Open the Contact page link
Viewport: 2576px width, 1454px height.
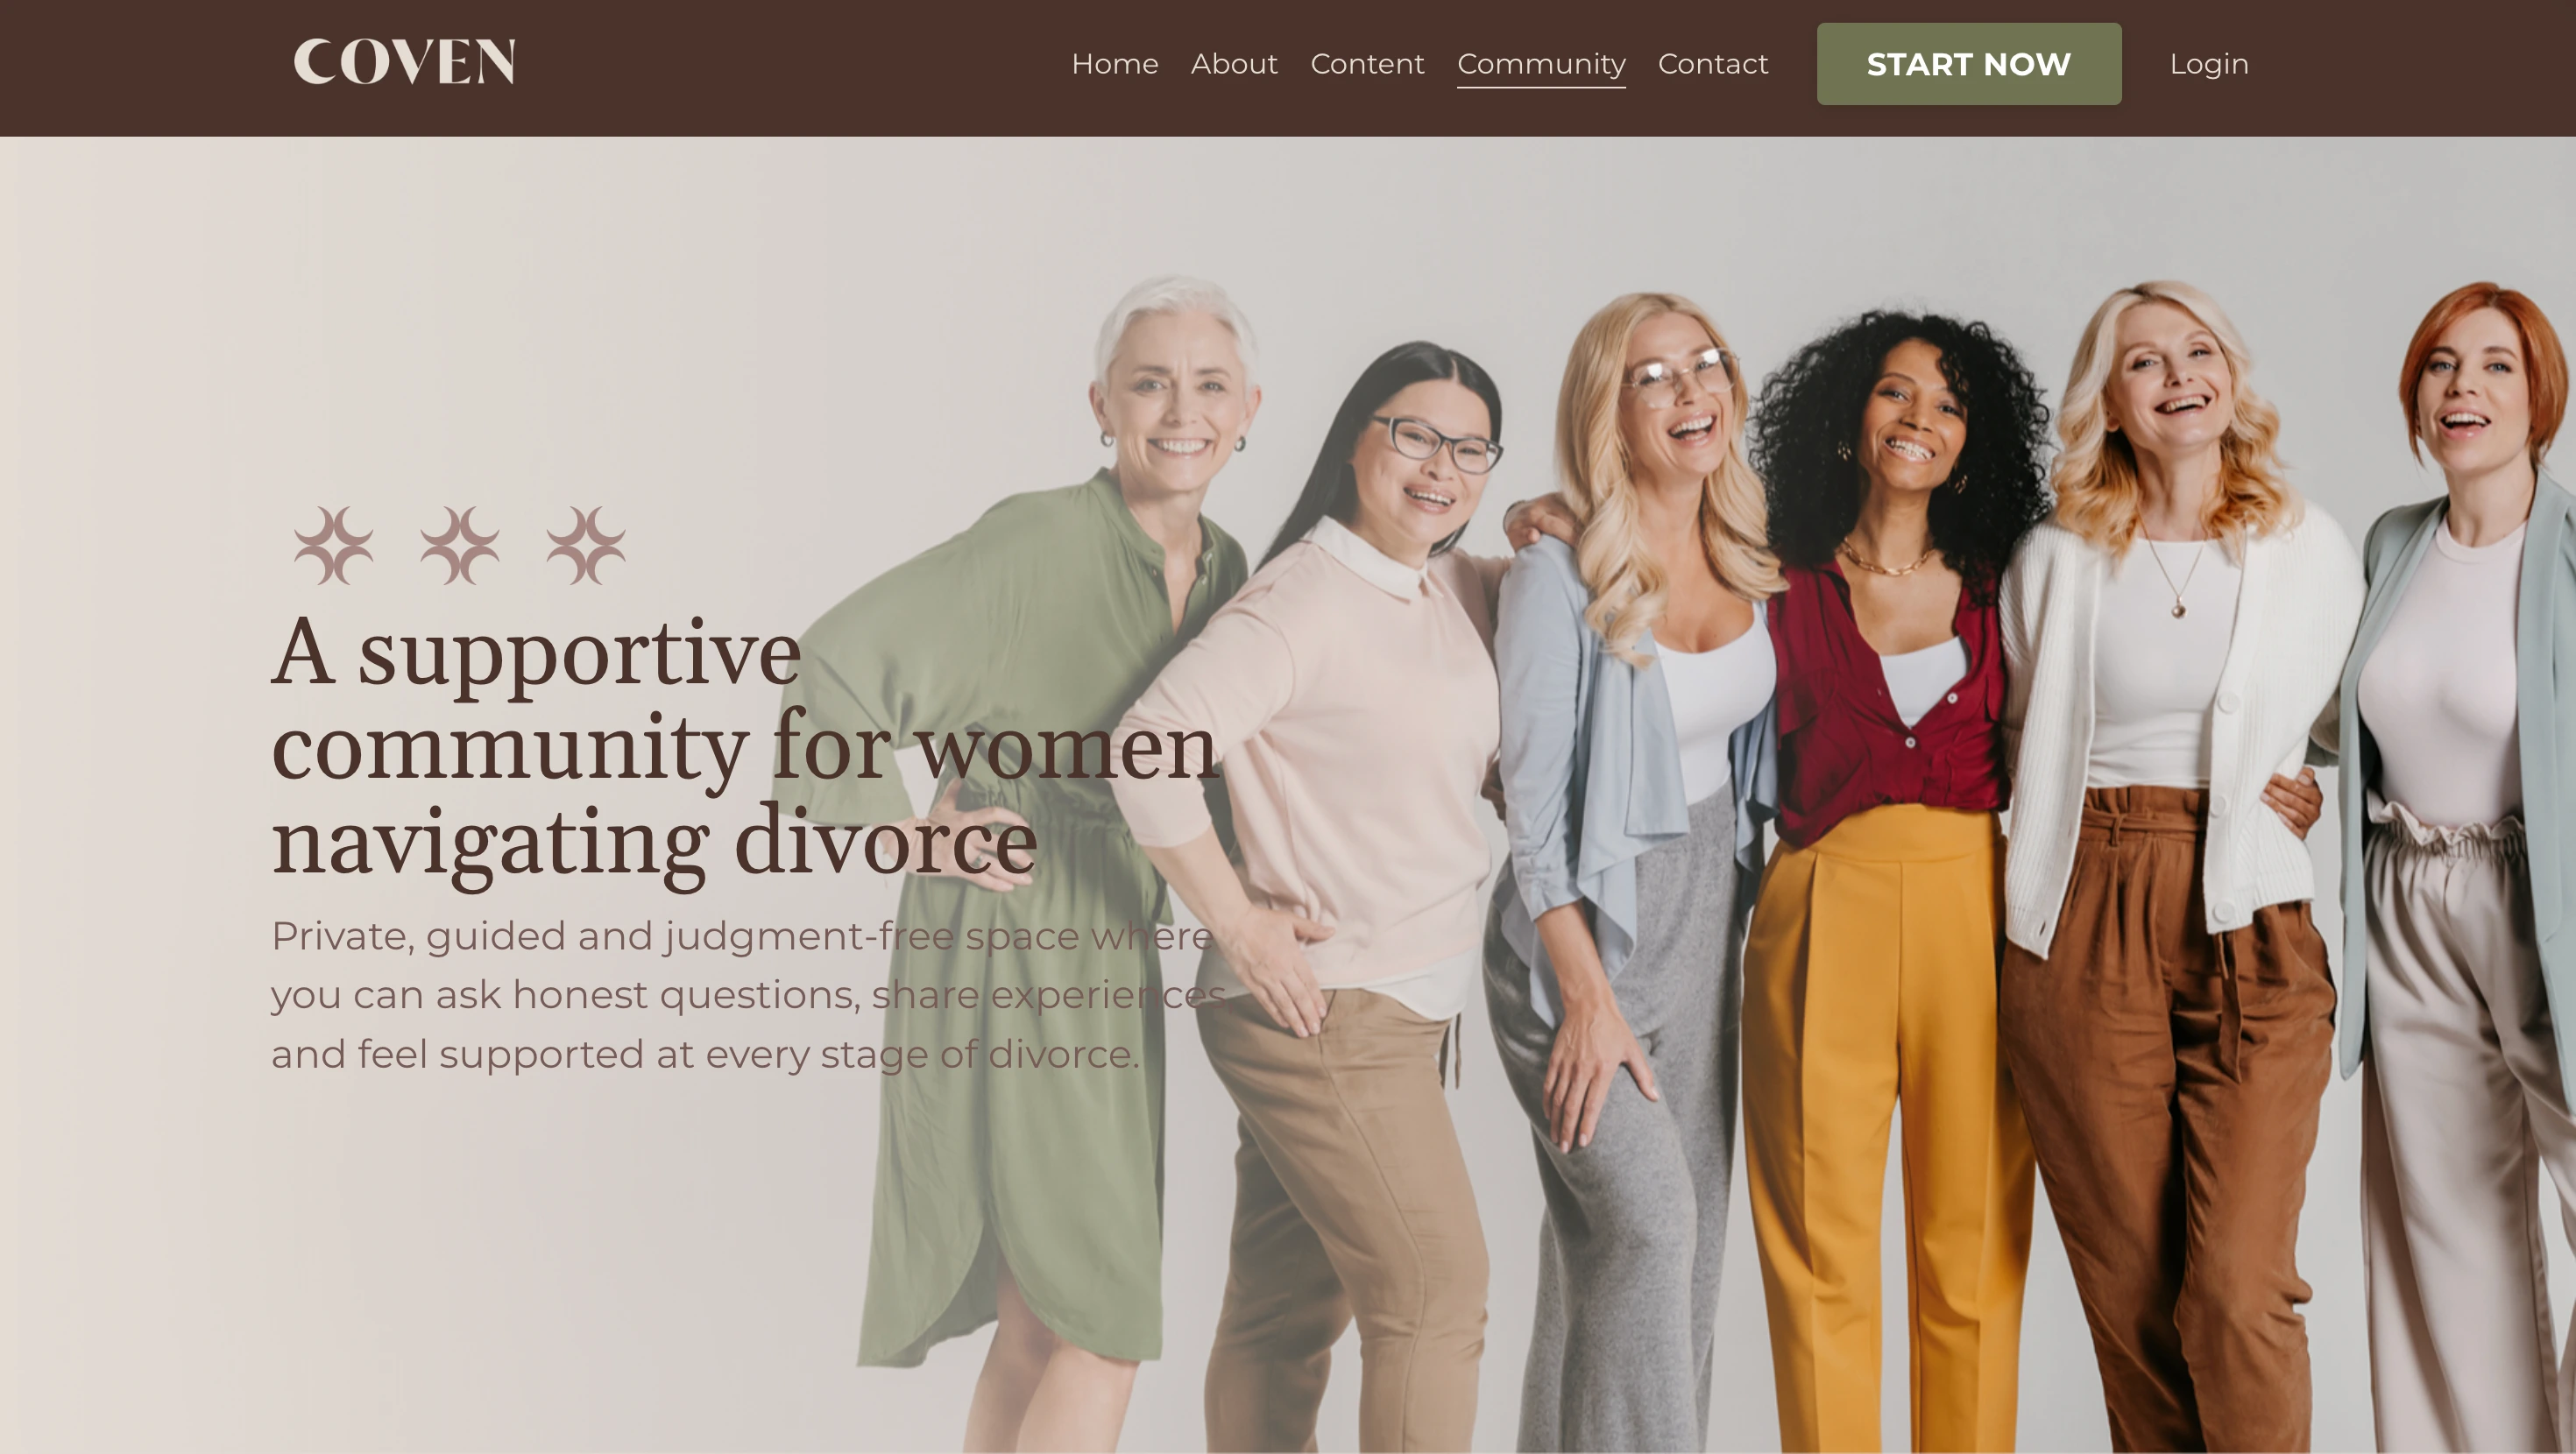point(1713,64)
